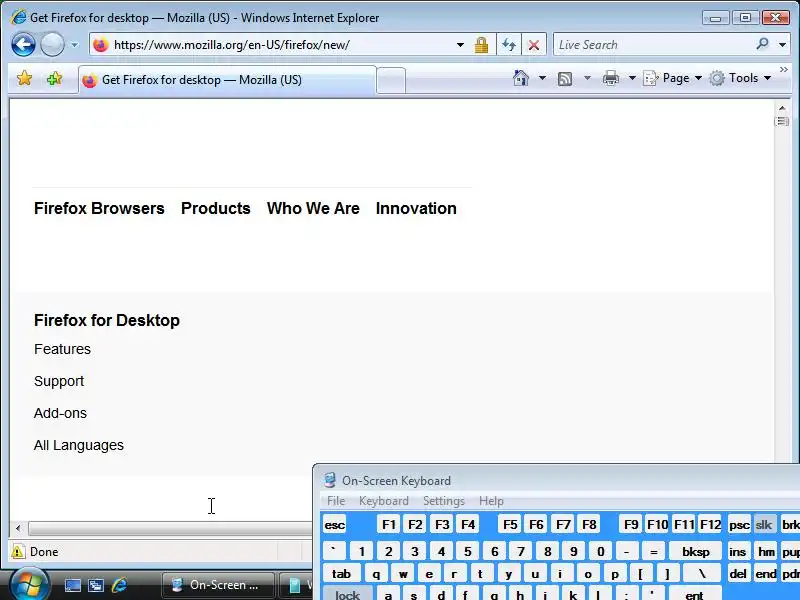Add to Favorites with green plus star

point(54,79)
